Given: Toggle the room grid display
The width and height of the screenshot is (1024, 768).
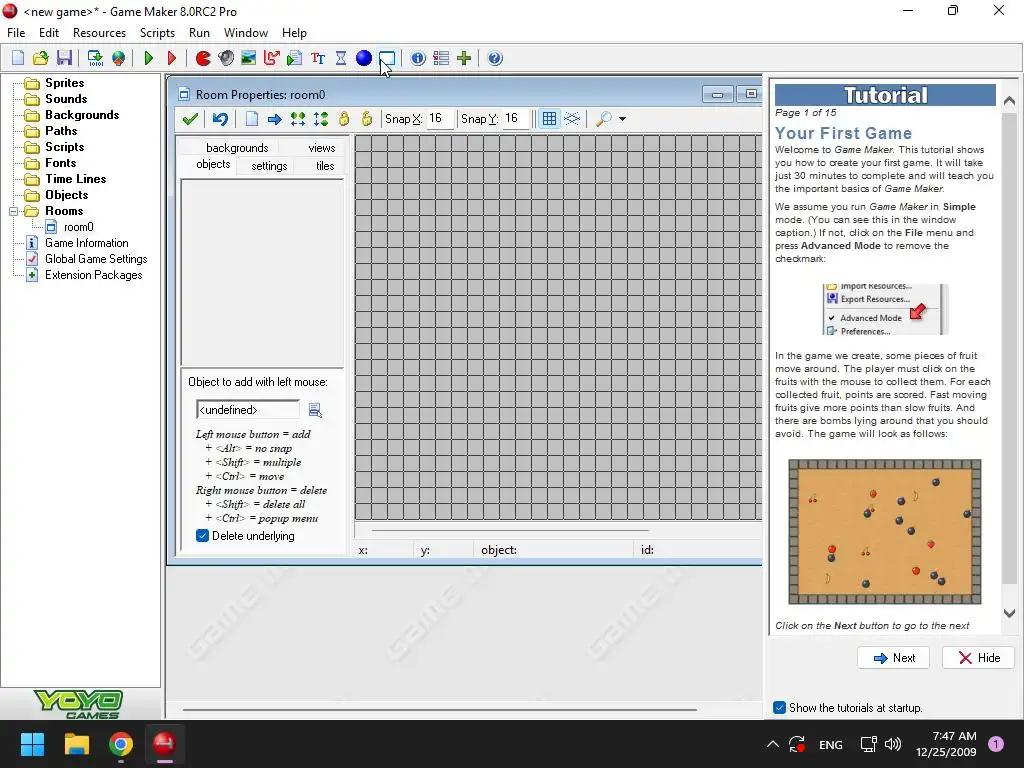Looking at the screenshot, I should point(549,119).
